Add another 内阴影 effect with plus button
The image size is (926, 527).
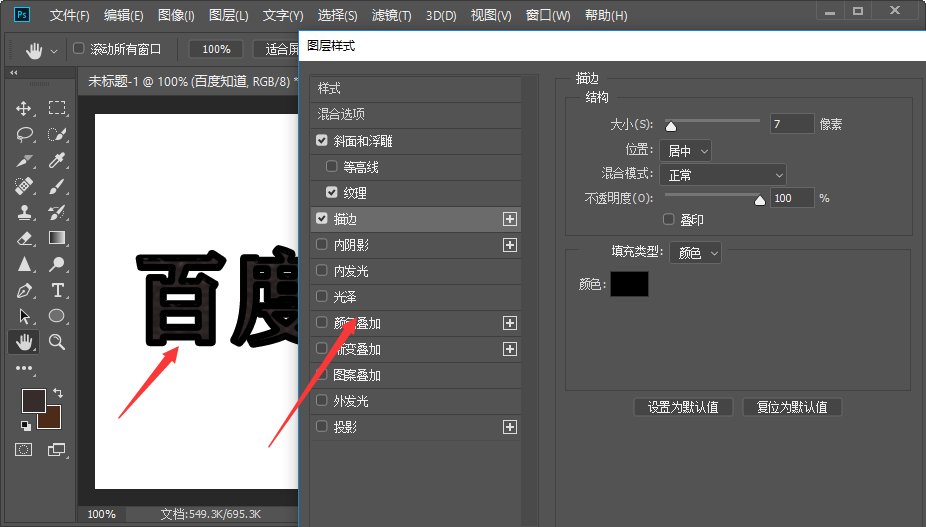tap(510, 245)
